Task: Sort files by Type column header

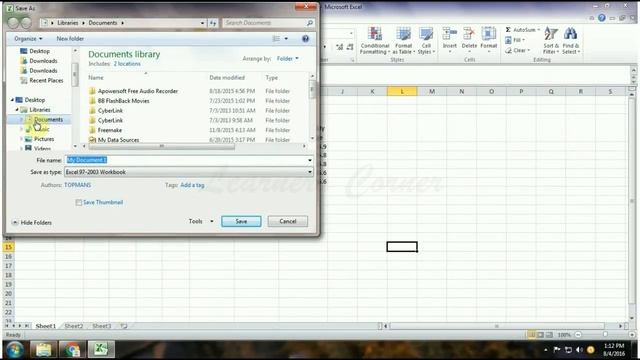Action: pos(271,78)
